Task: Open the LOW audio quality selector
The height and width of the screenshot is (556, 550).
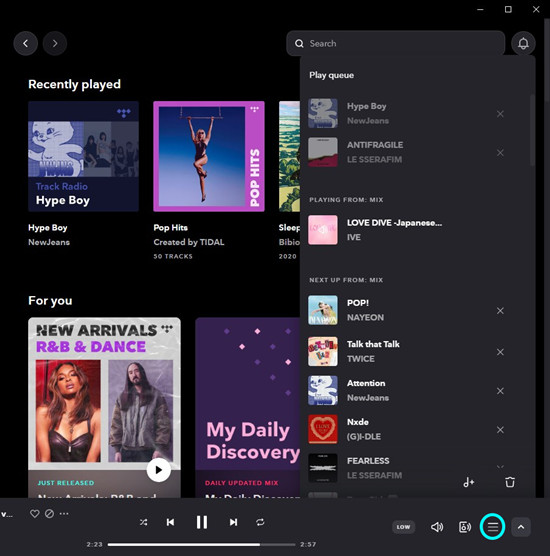Action: [403, 527]
